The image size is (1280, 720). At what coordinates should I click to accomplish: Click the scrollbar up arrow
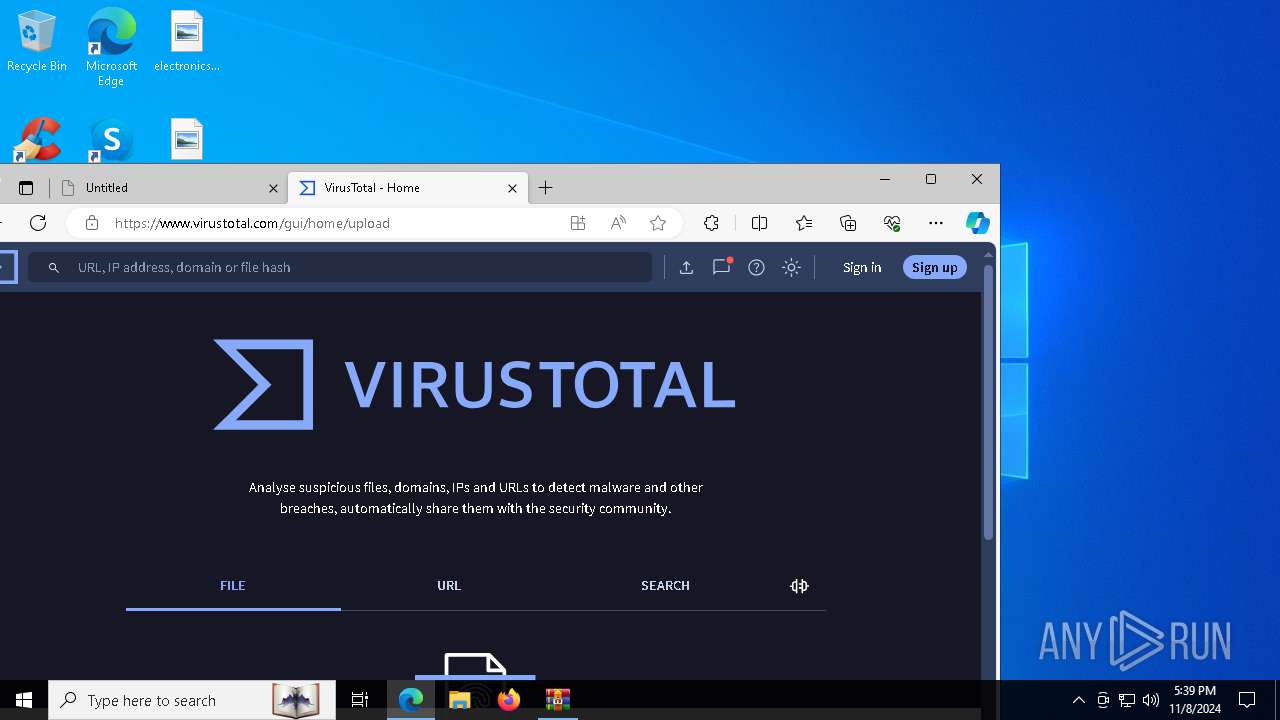(988, 254)
